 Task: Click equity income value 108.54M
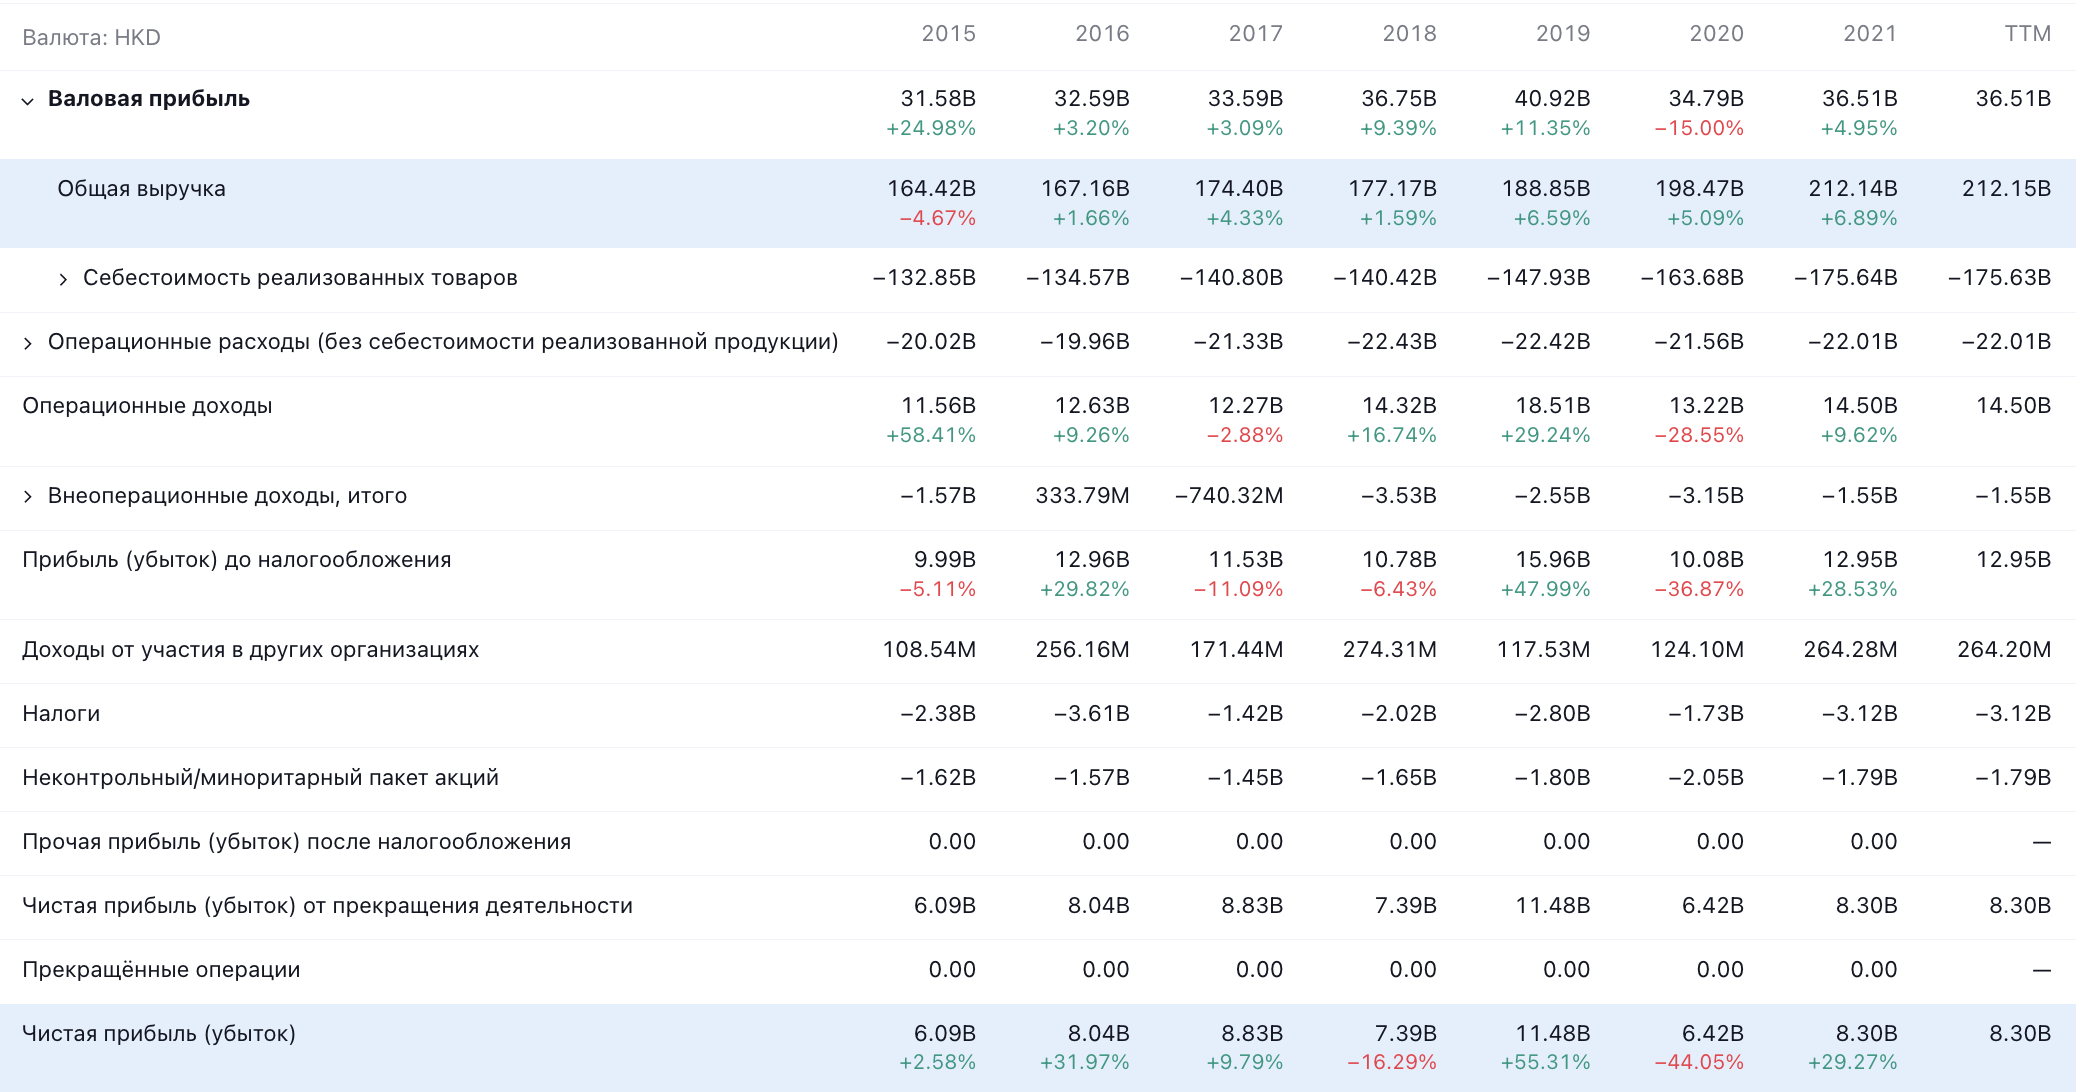point(929,650)
